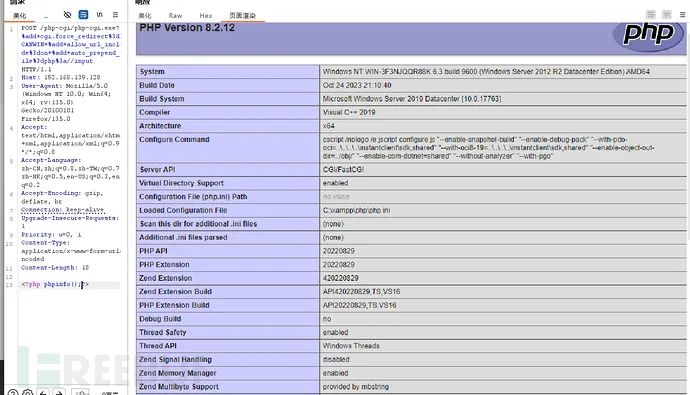Select the 页面渲染 render tab in response panel
Screen dimensions: 690x395
pos(242,15)
